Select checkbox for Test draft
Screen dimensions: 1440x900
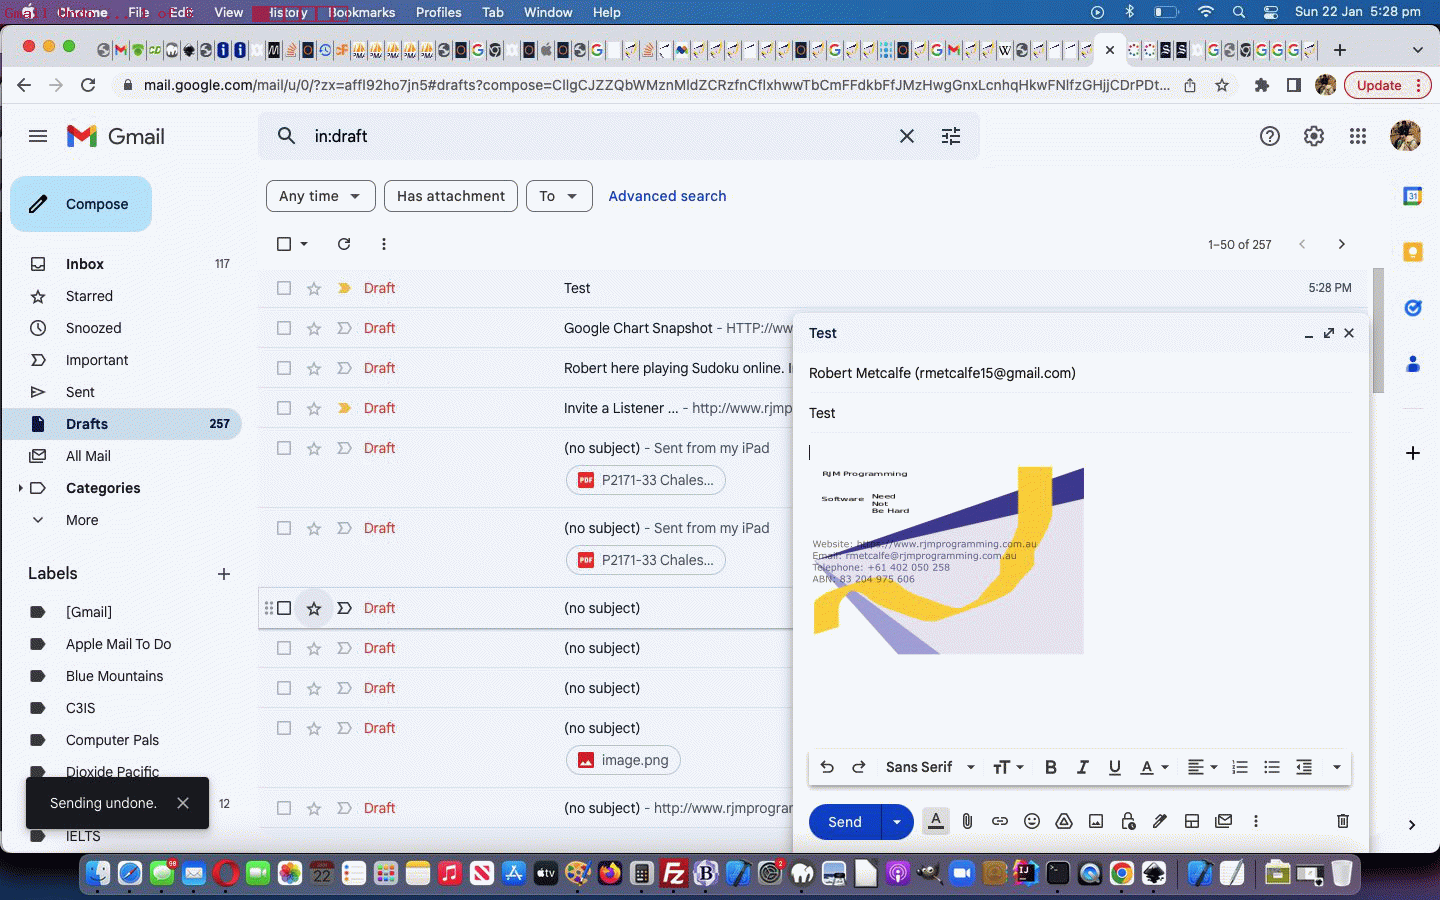click(x=284, y=288)
